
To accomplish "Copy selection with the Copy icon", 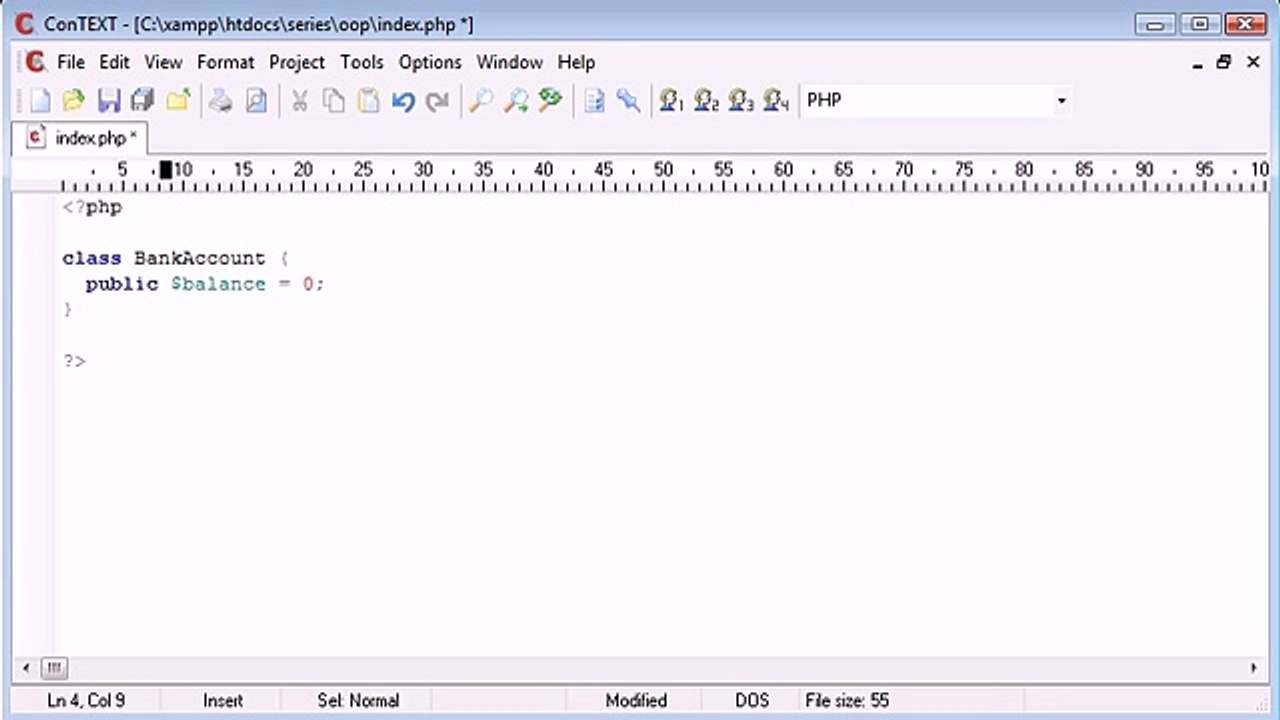I will (x=334, y=100).
